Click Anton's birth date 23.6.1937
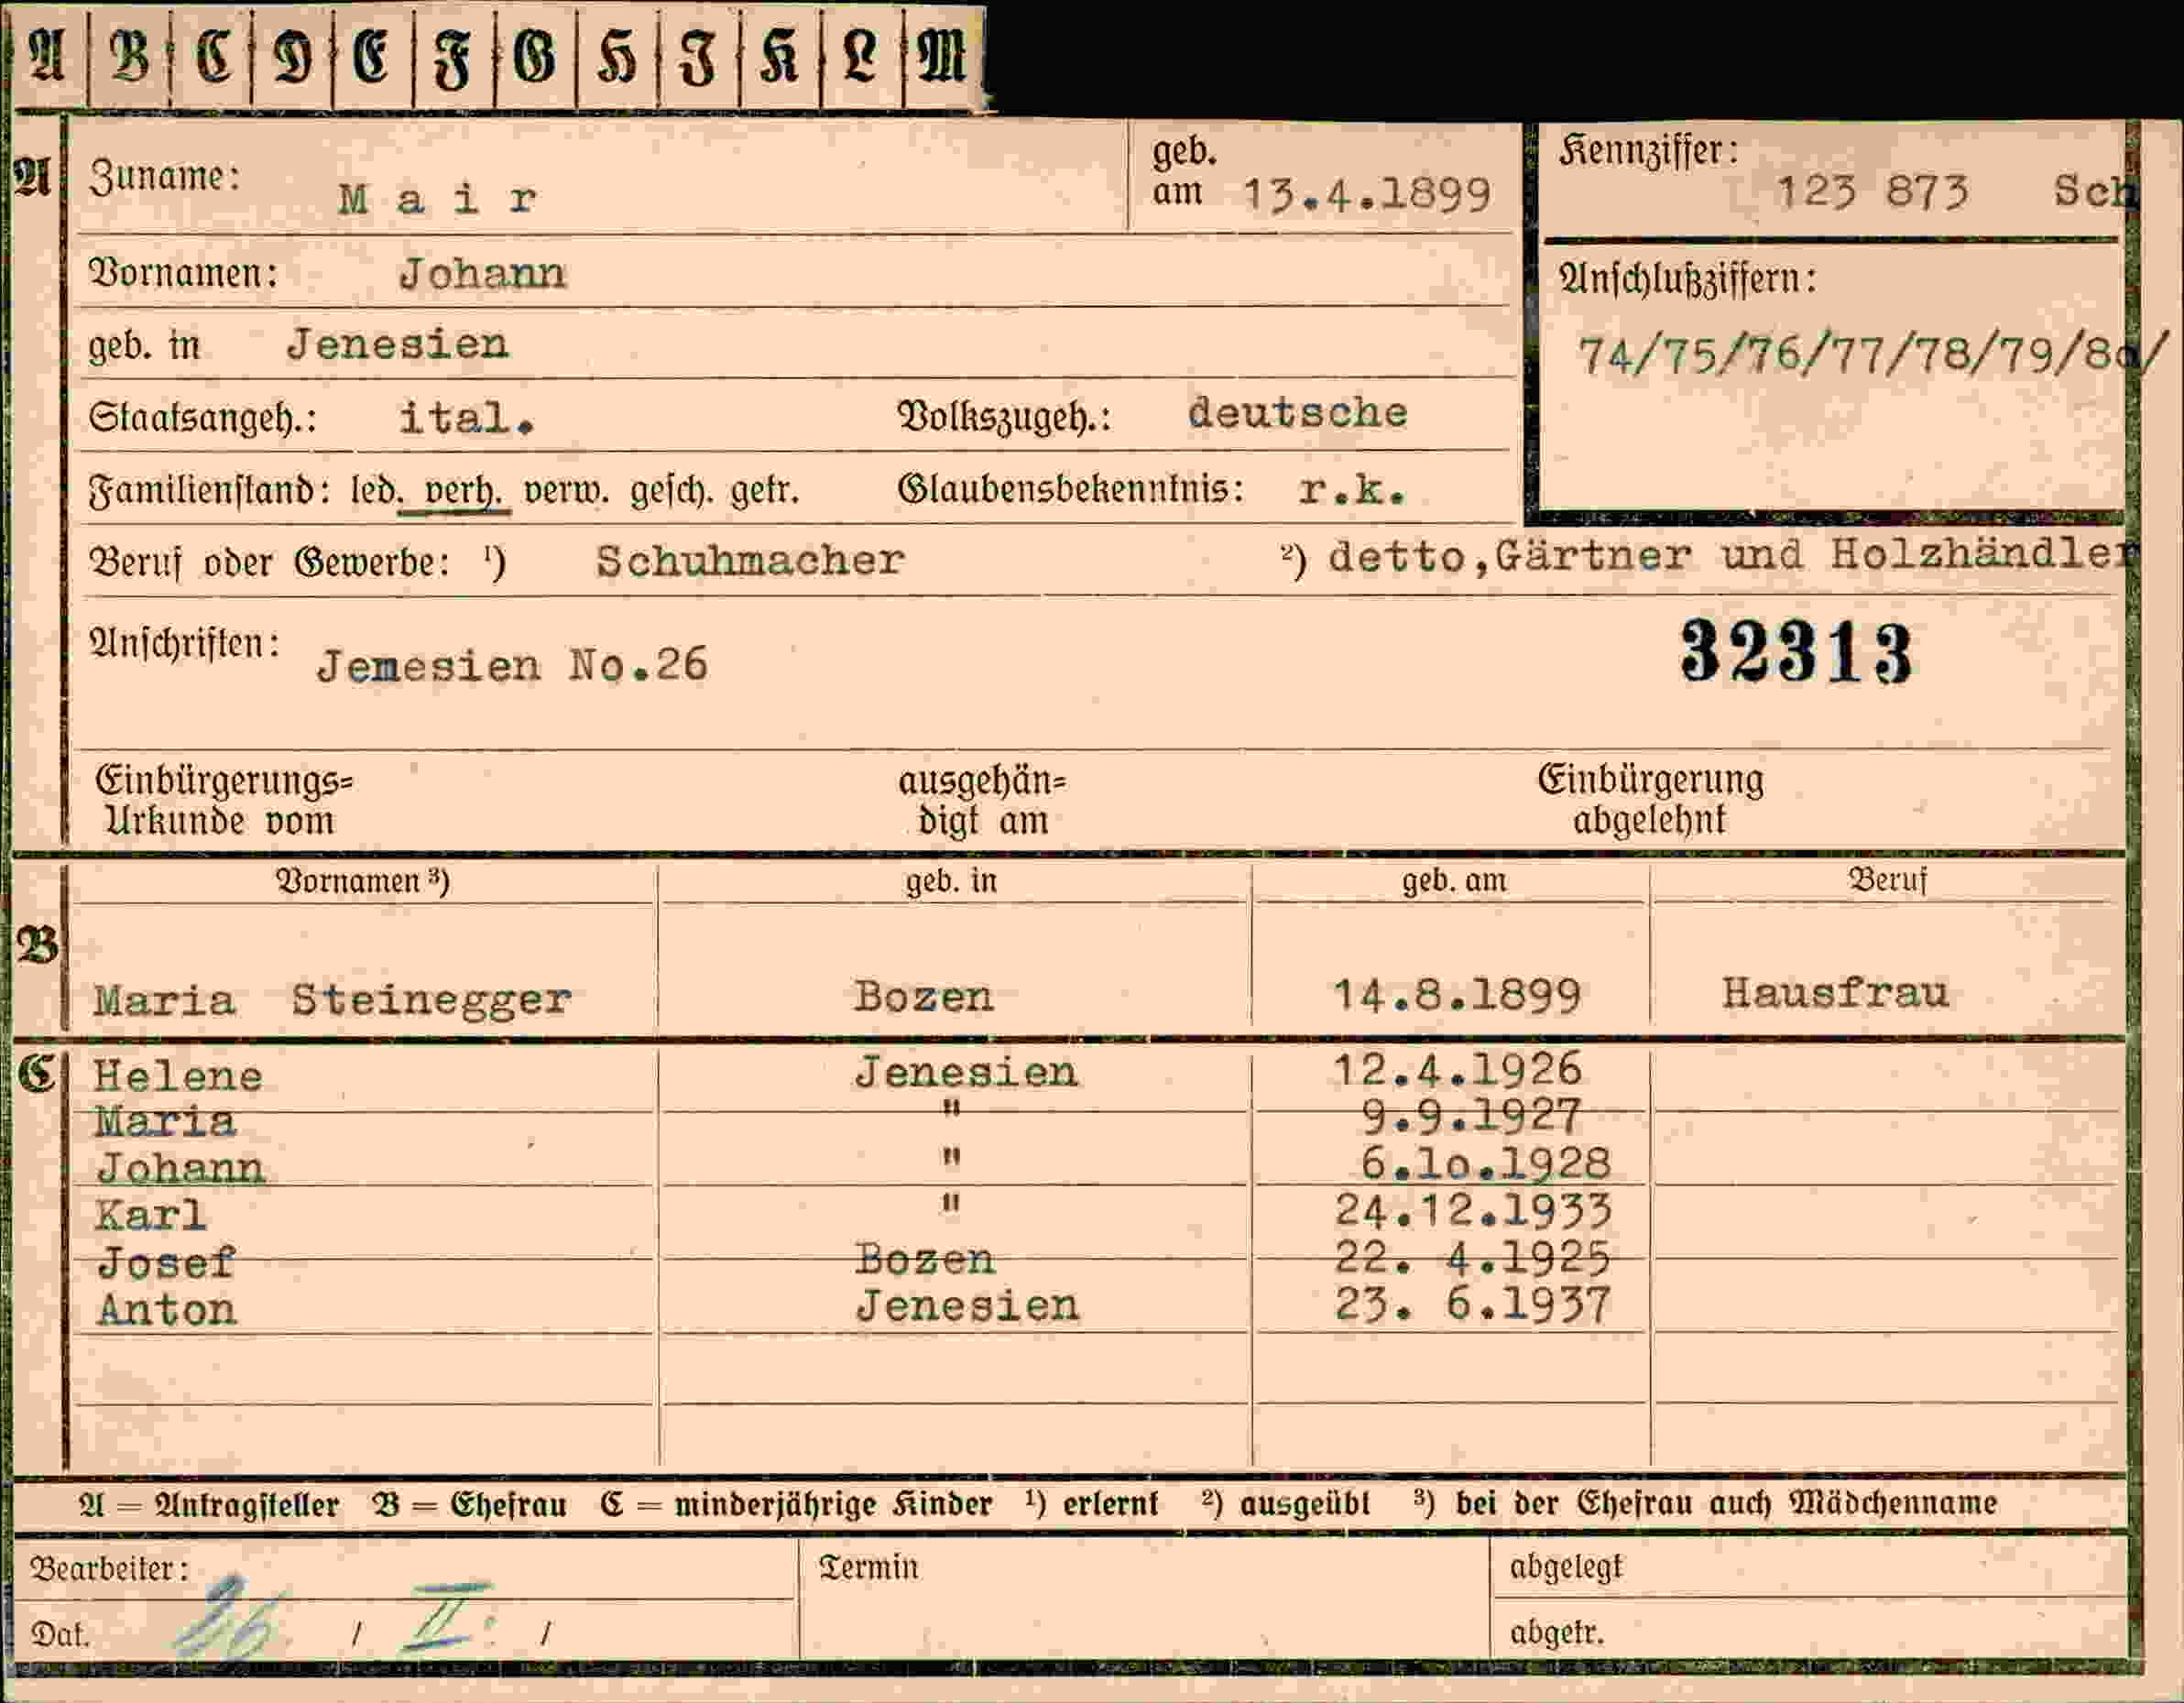 tap(1472, 1305)
